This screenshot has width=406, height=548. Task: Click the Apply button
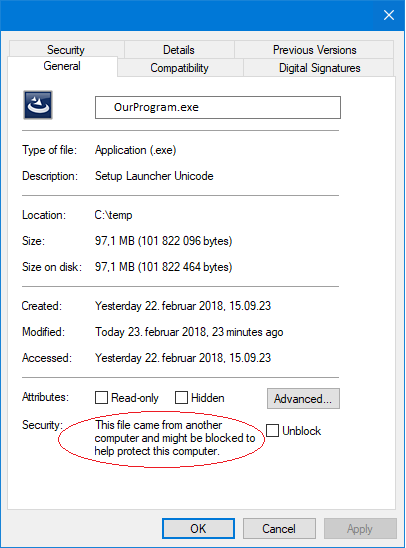coord(360,528)
